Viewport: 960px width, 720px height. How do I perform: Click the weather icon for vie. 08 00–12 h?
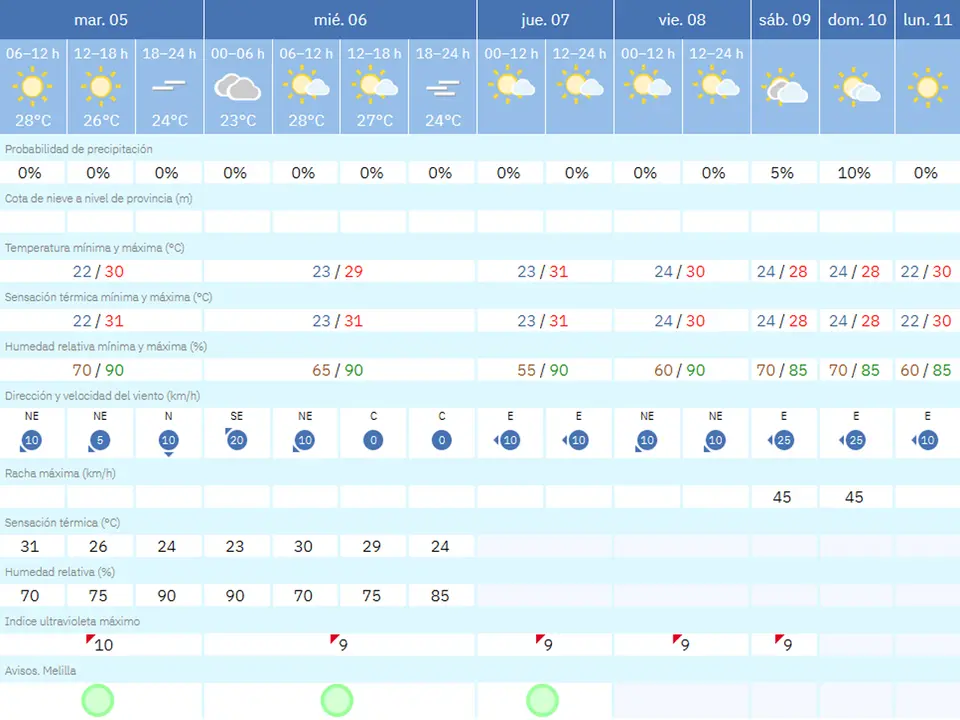coord(648,86)
